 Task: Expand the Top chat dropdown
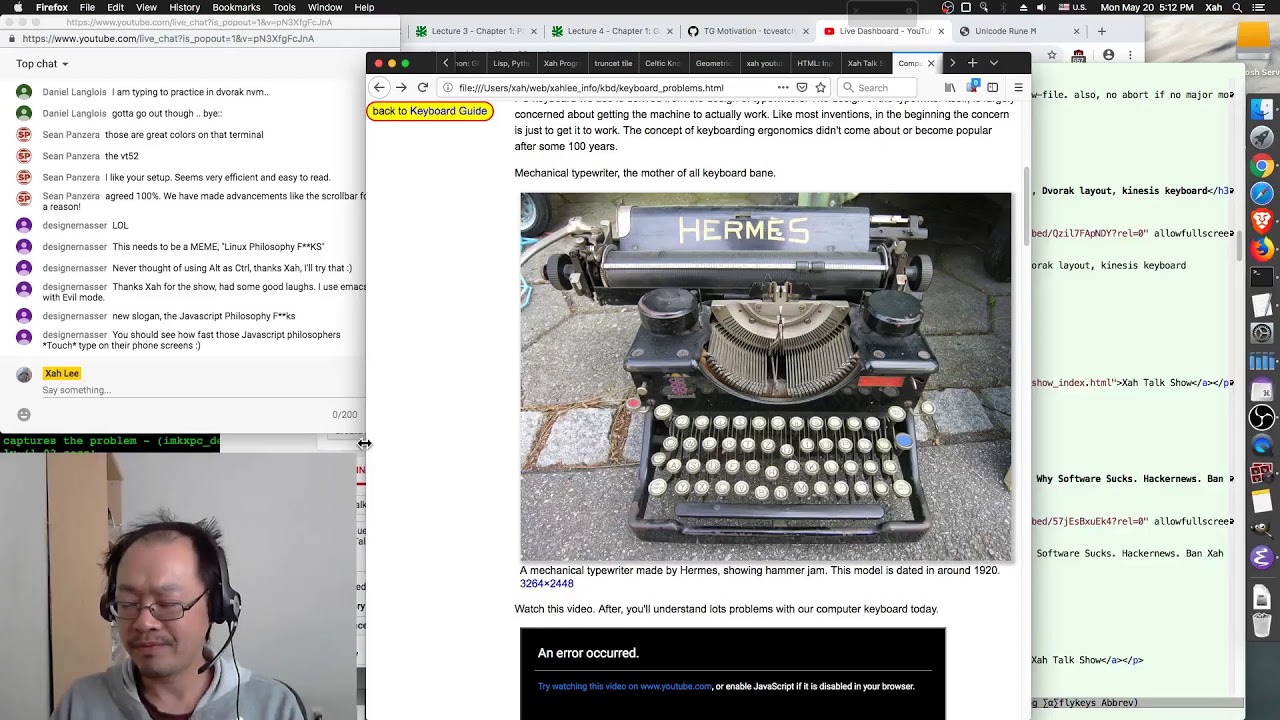point(42,64)
